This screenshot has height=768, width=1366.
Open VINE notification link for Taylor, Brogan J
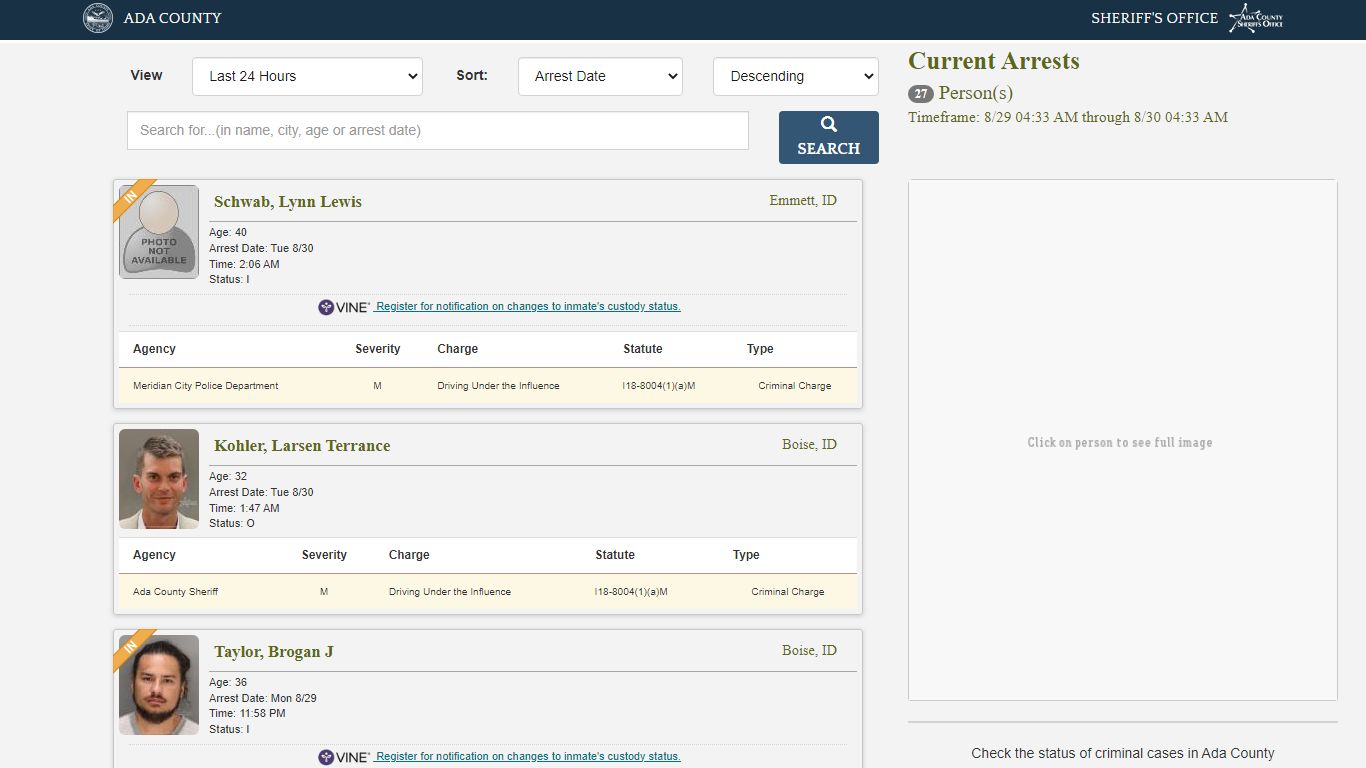(x=527, y=757)
